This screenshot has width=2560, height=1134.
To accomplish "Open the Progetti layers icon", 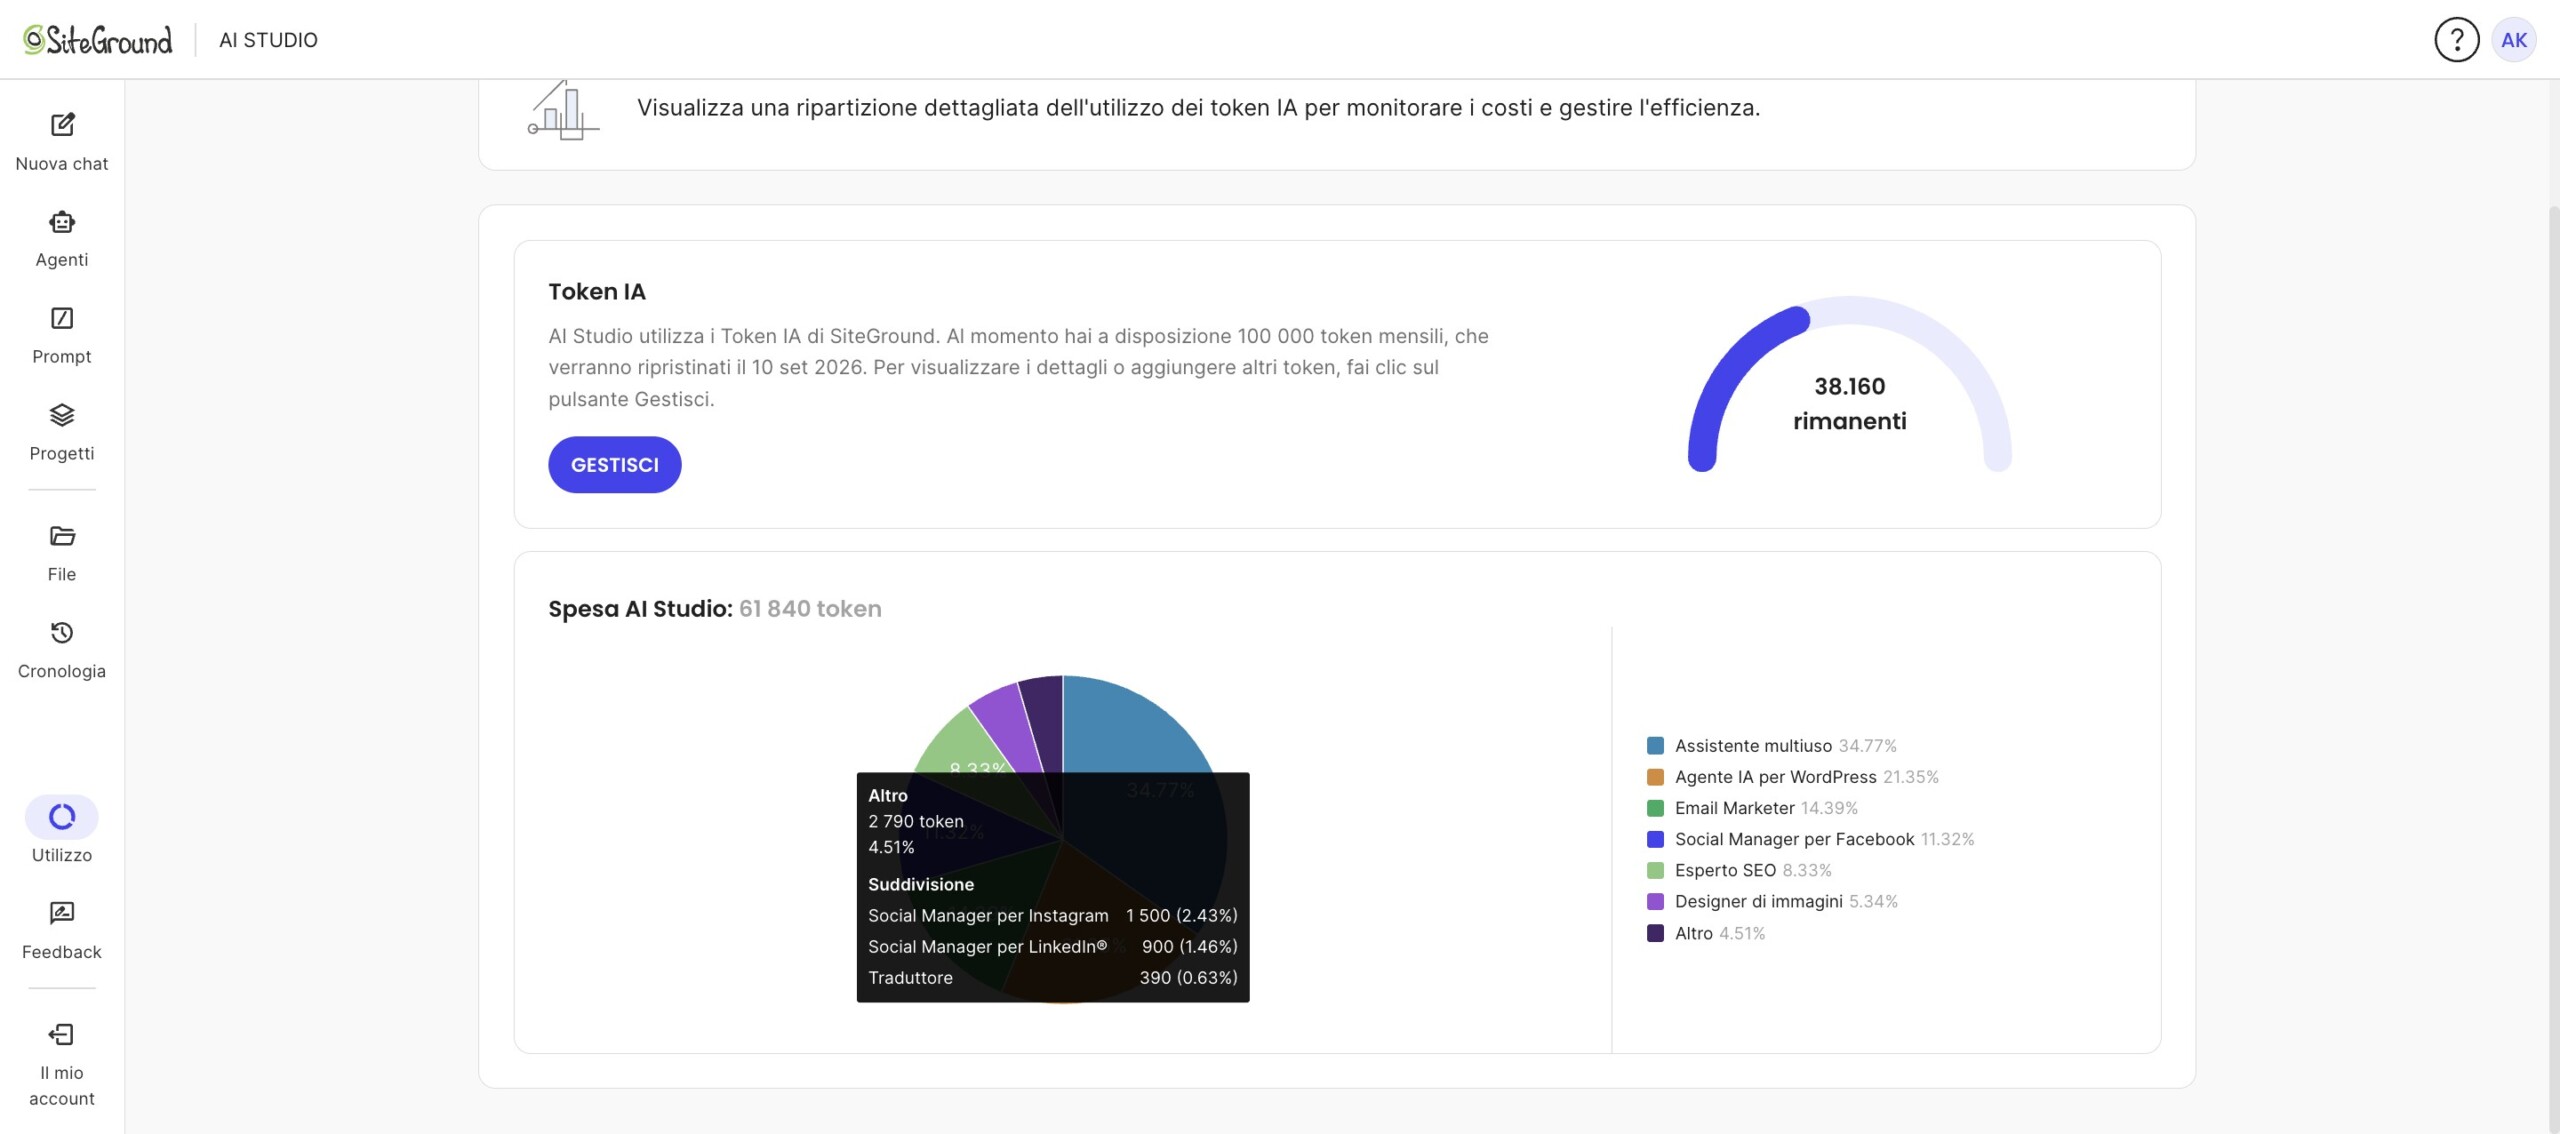I will [62, 415].
